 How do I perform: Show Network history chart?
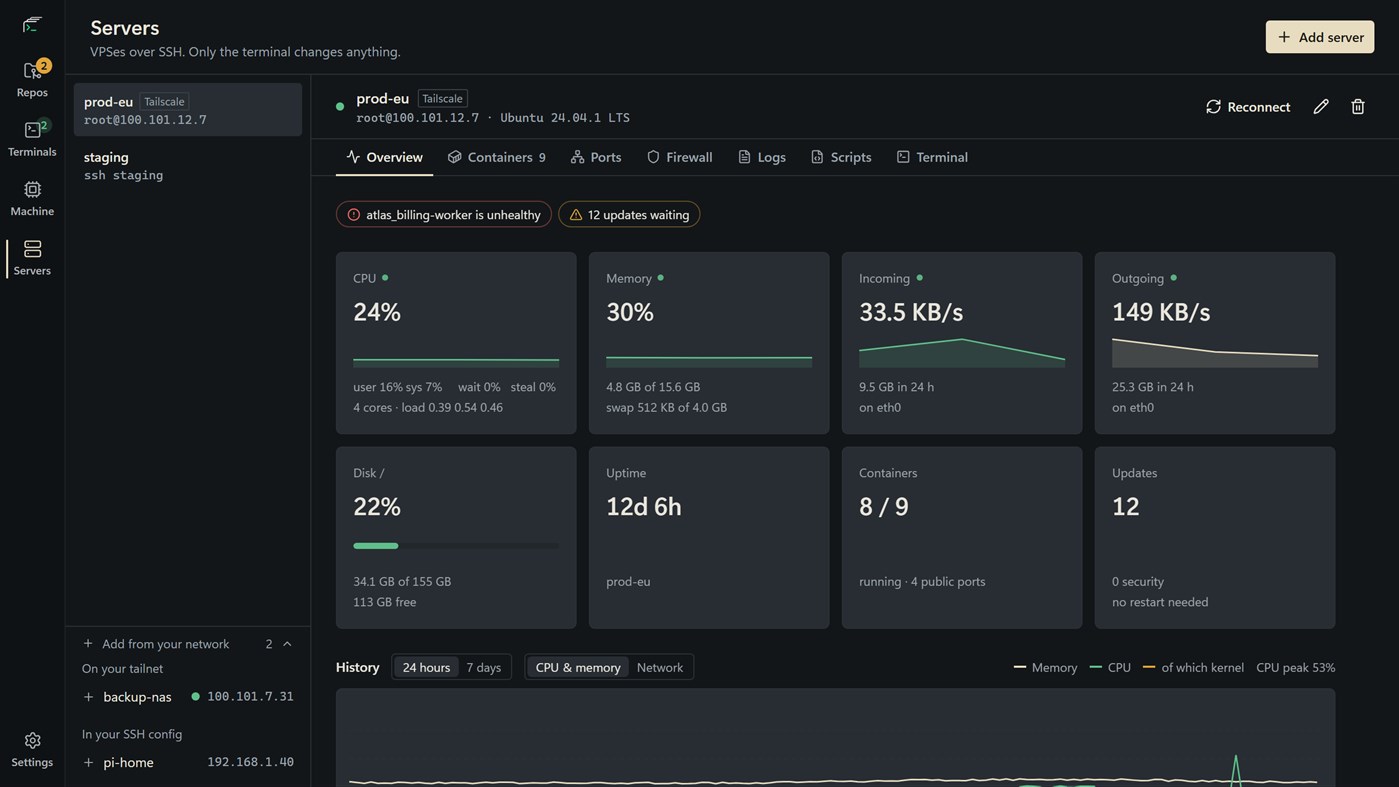660,667
